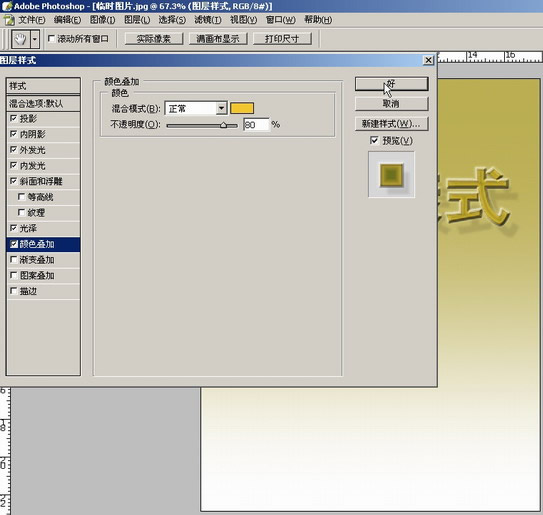
Task: Enable the 描边 checkbox
Action: pos(14,291)
